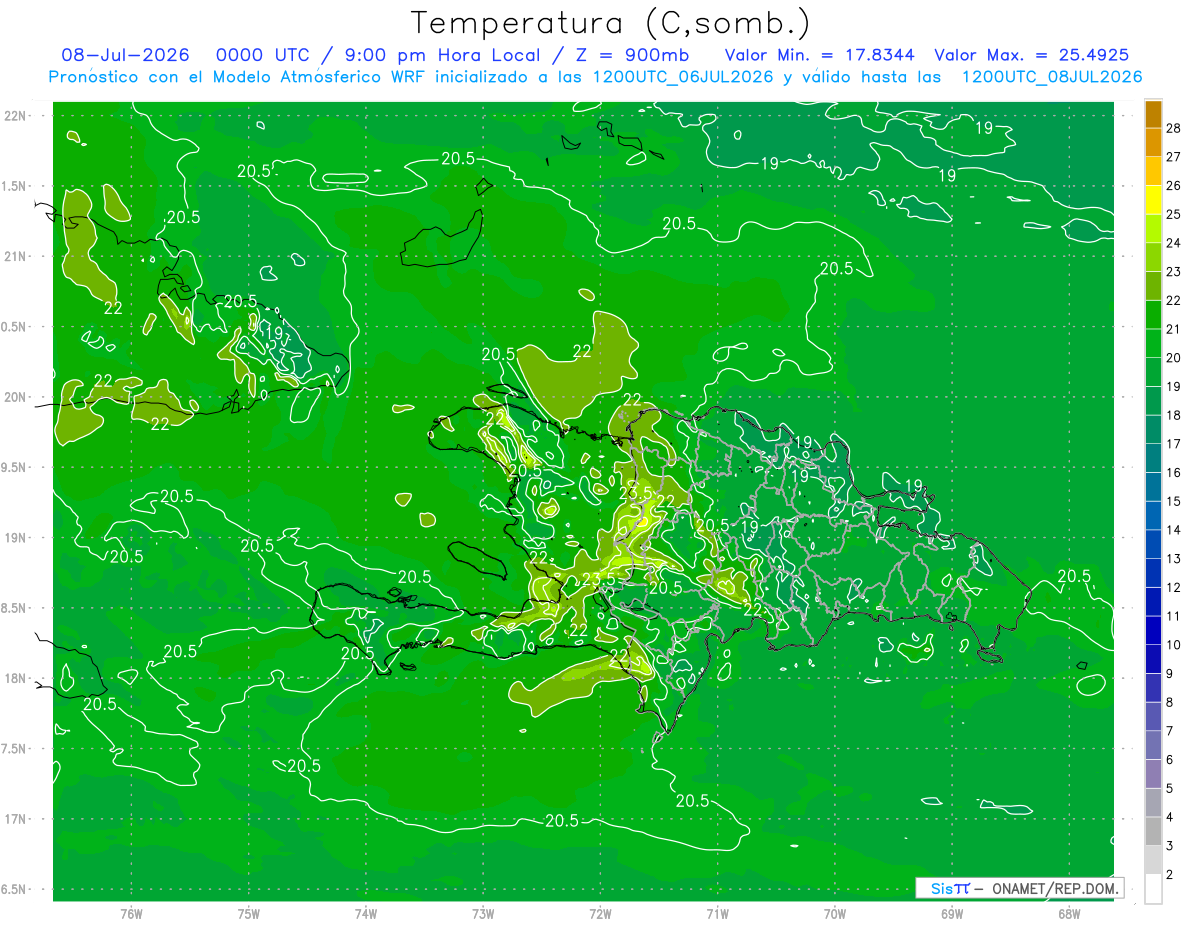Click the dark blue color bar segment between 10 and 11
Screen dimensions: 1200x927
(x=1153, y=631)
